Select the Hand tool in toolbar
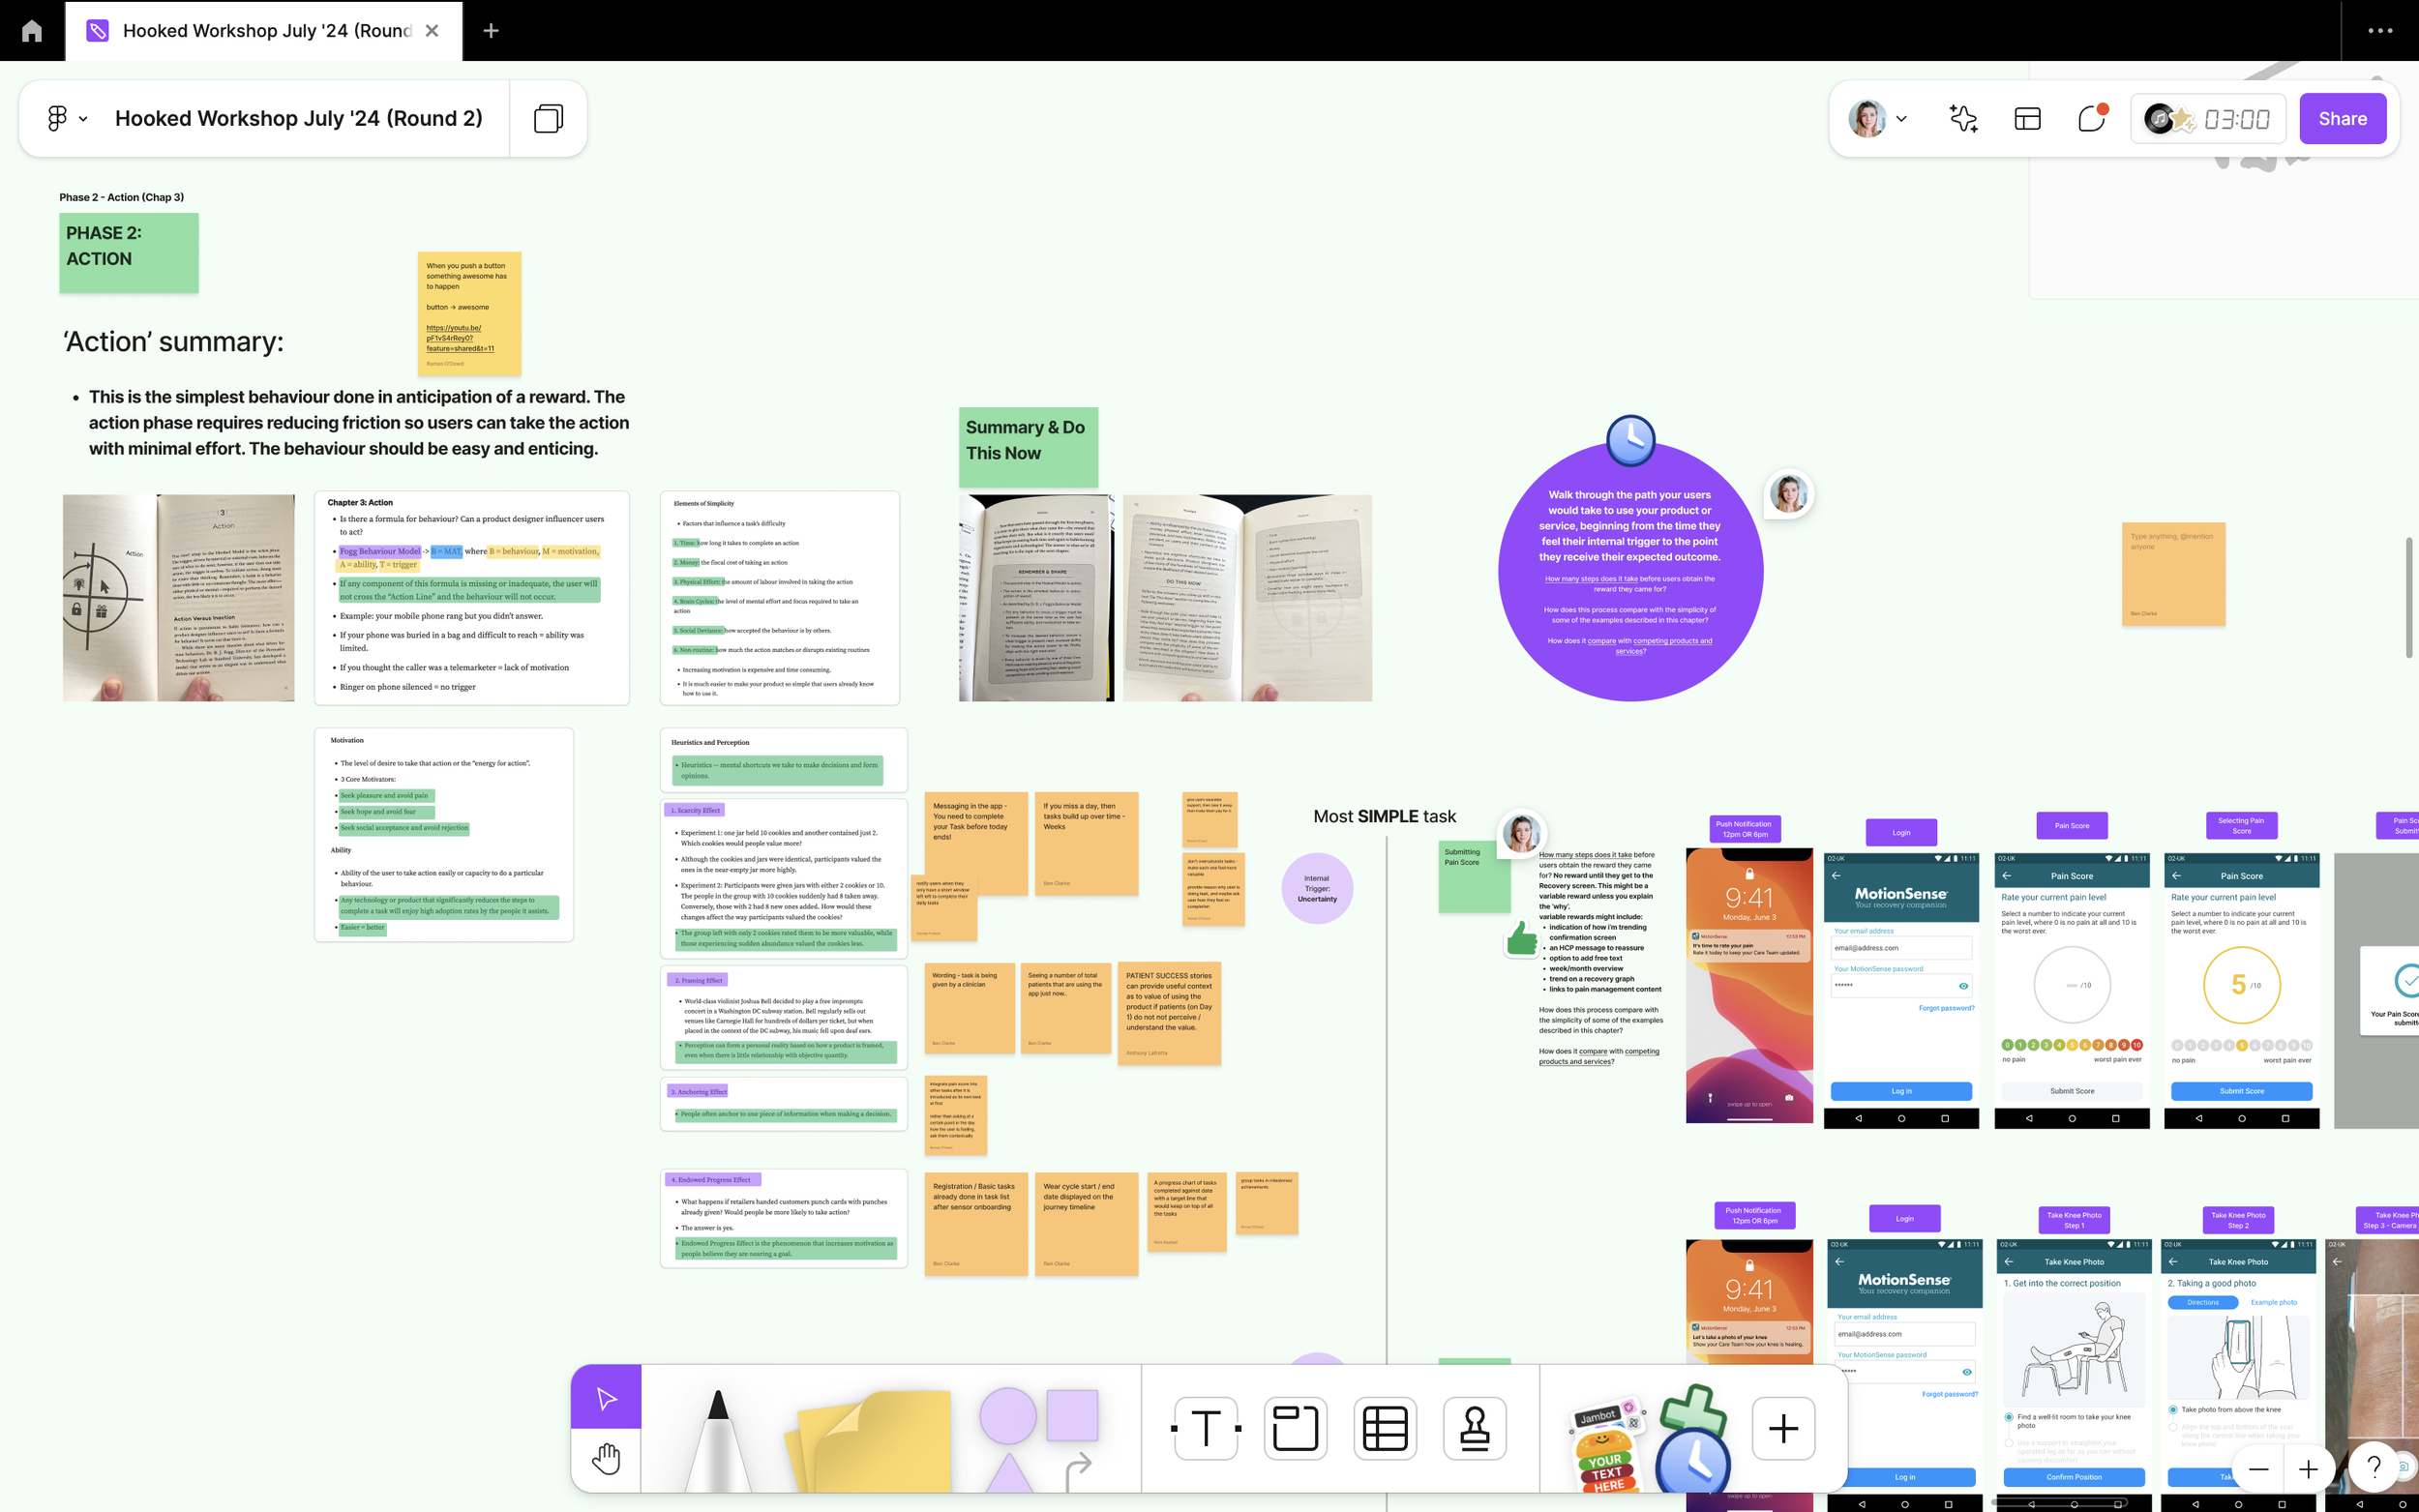This screenshot has height=1512, width=2419. [606, 1459]
